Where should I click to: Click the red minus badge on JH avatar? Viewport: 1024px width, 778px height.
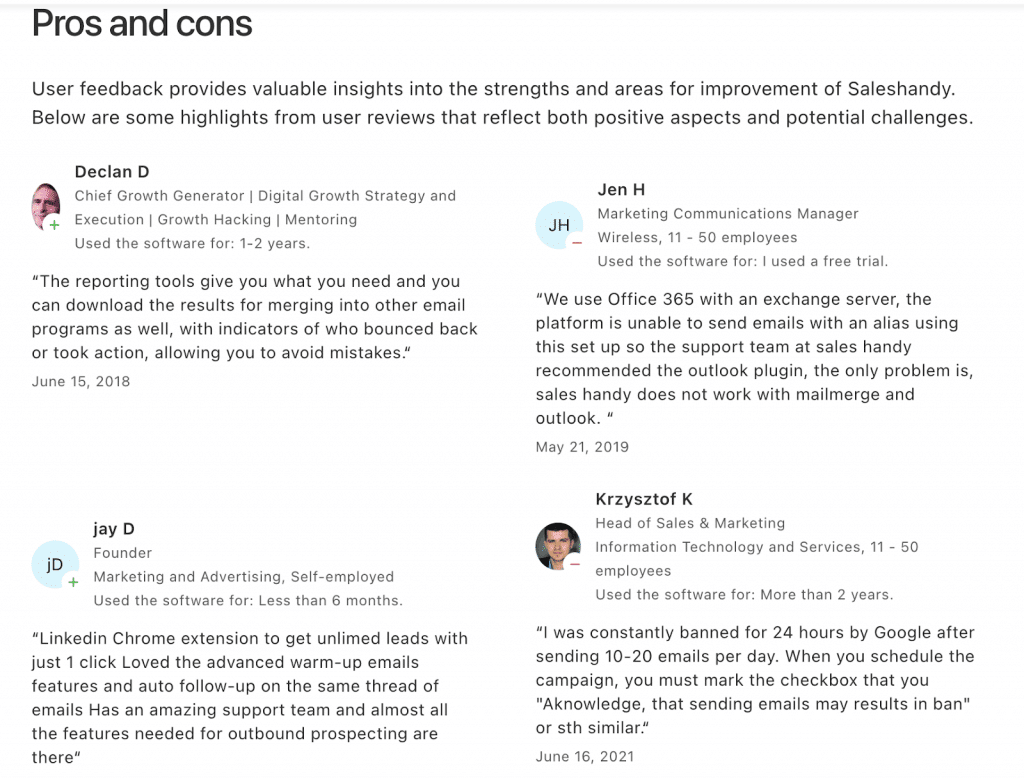577,242
